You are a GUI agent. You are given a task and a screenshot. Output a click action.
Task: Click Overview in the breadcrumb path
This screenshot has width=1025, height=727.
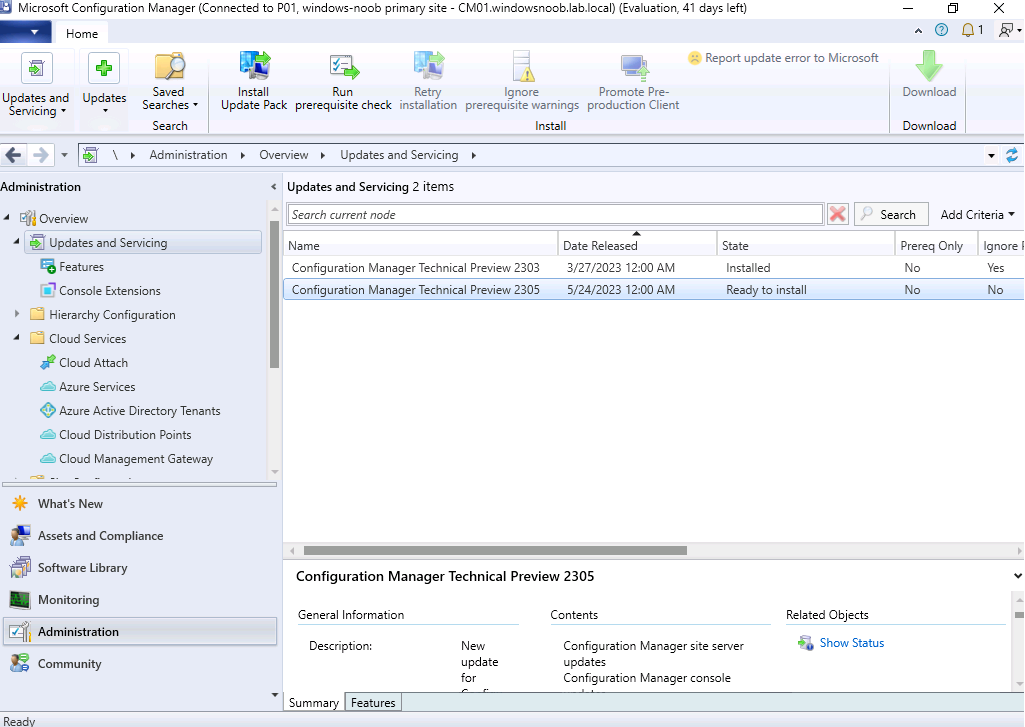(284, 155)
